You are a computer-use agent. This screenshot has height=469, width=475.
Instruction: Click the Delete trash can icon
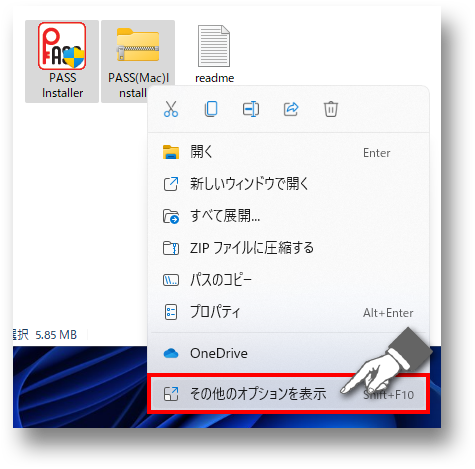coord(331,109)
